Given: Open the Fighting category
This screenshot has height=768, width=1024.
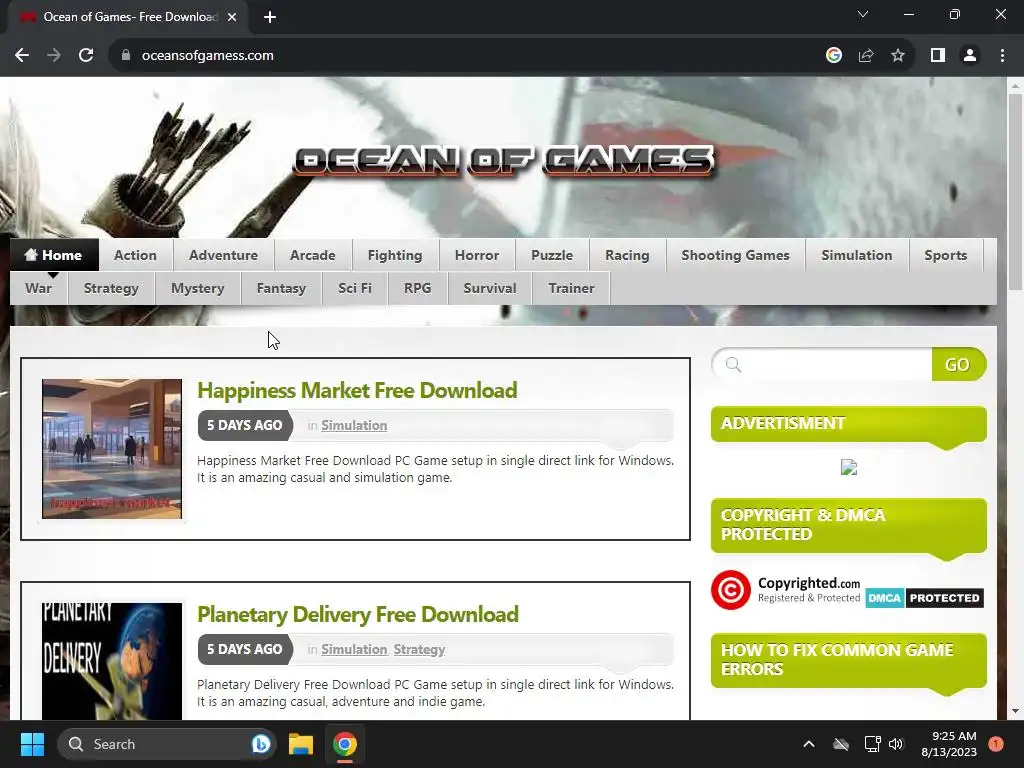Looking at the screenshot, I should (395, 255).
